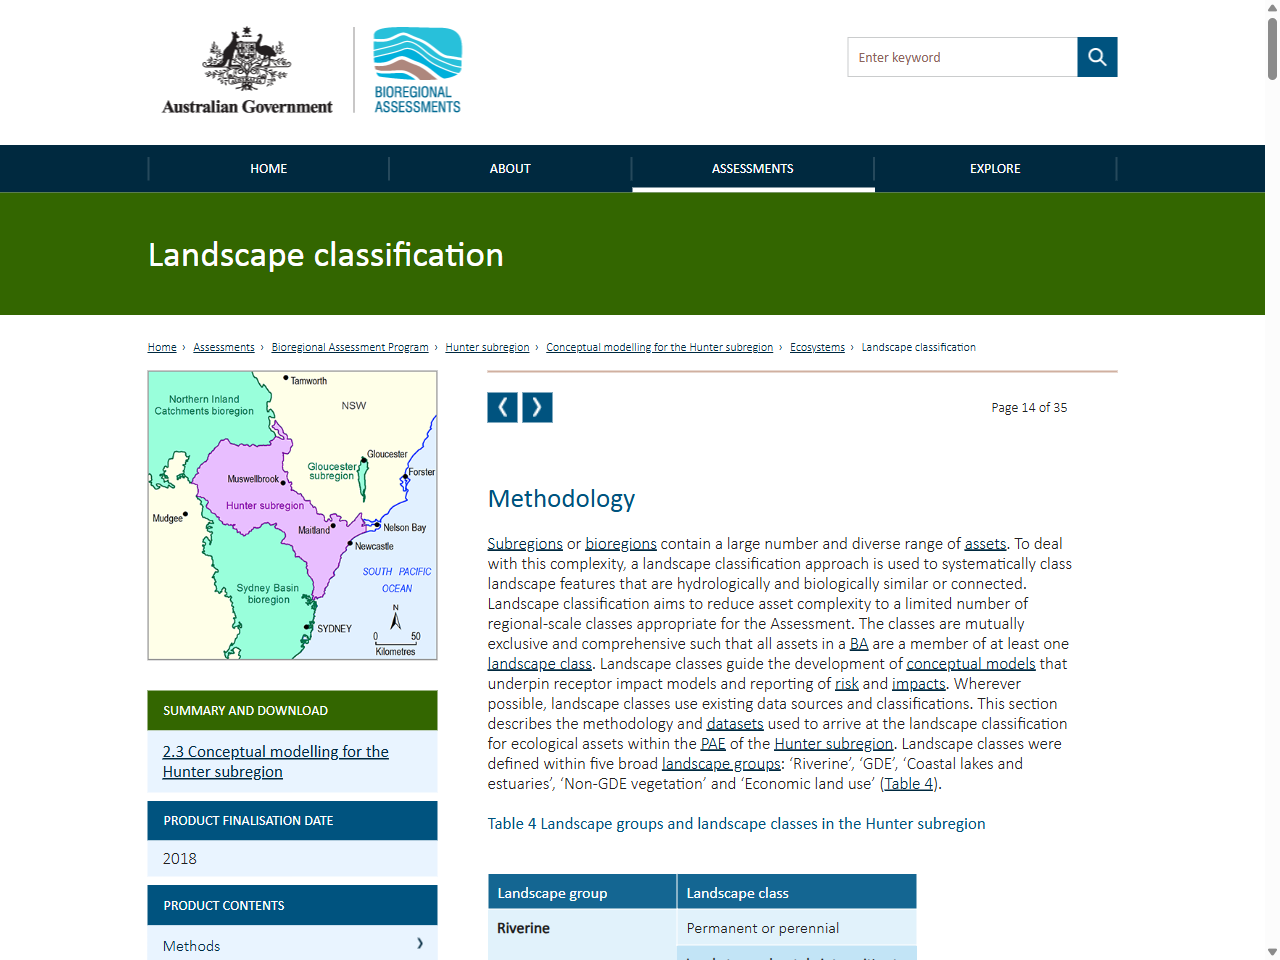1280x960 pixels.
Task: Switch to the EXPLORE tab
Action: coord(995,168)
